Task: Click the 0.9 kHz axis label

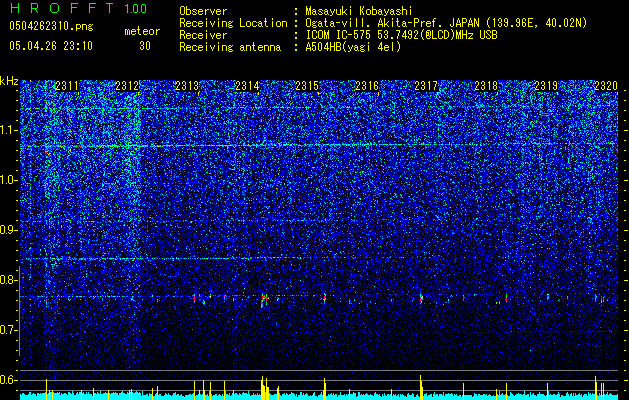Action: (9, 230)
